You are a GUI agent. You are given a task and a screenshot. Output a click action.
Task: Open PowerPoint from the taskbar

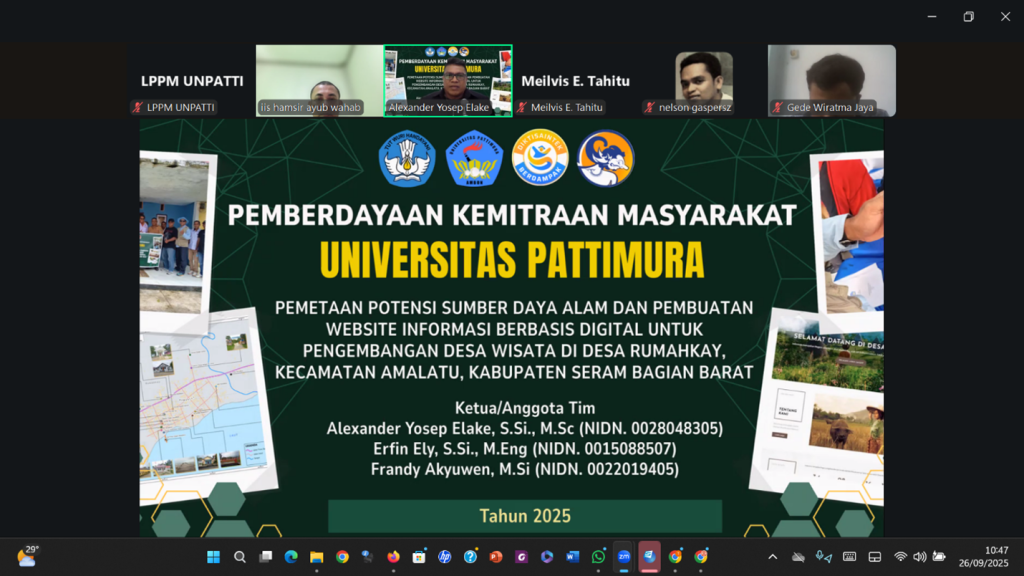496,557
